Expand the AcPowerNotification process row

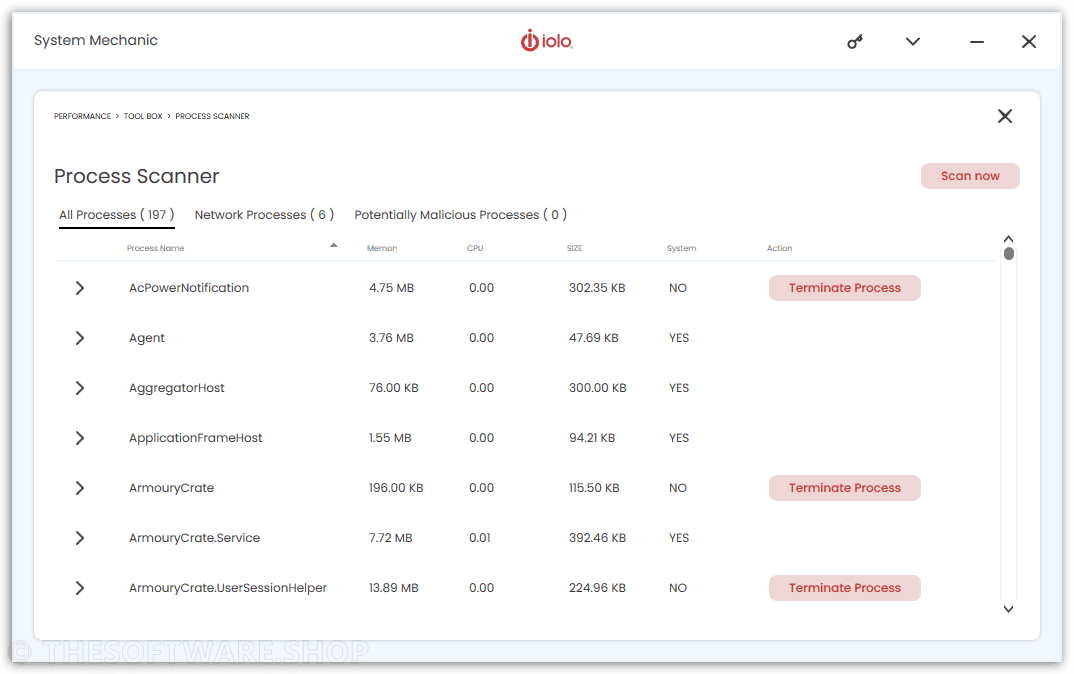coord(79,288)
